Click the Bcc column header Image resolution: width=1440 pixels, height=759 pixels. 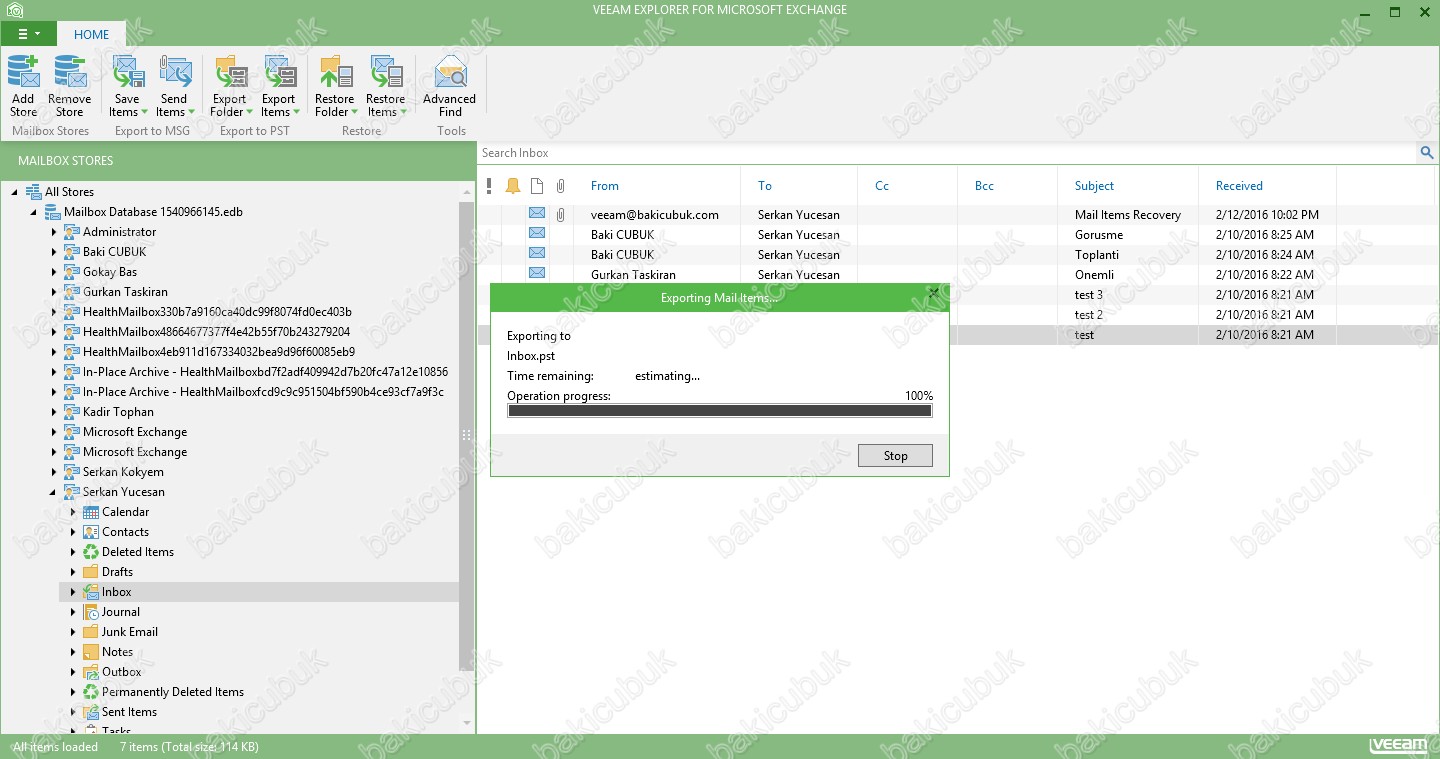click(984, 186)
